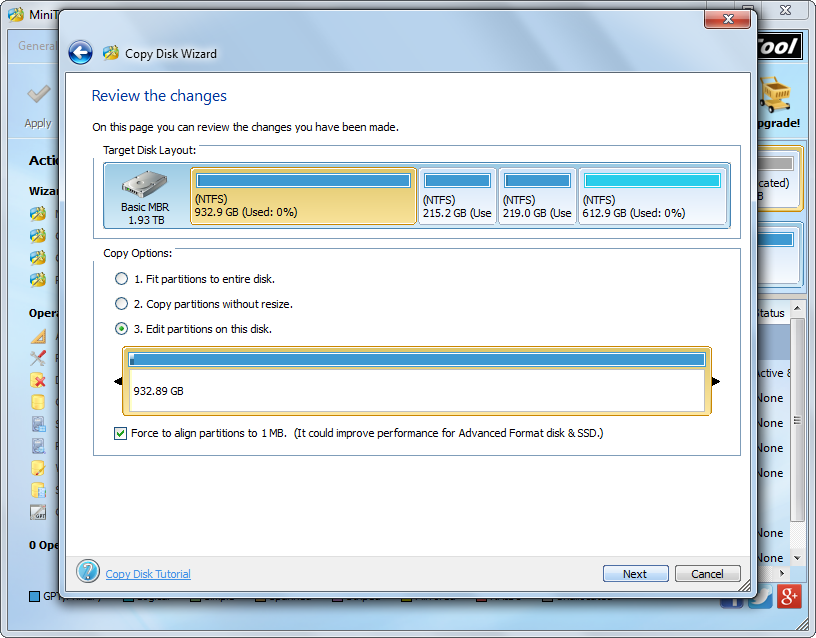This screenshot has height=638, width=816.
Task: Go back using the blue arrow button
Action: click(x=80, y=53)
